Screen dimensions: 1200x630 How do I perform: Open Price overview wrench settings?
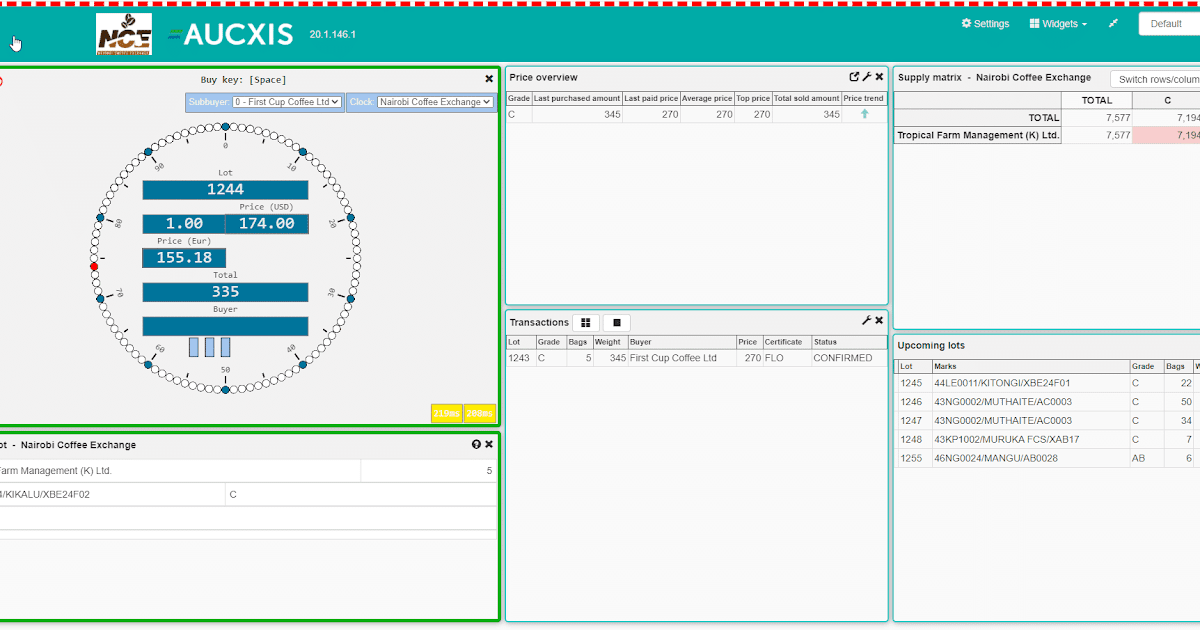[867, 77]
